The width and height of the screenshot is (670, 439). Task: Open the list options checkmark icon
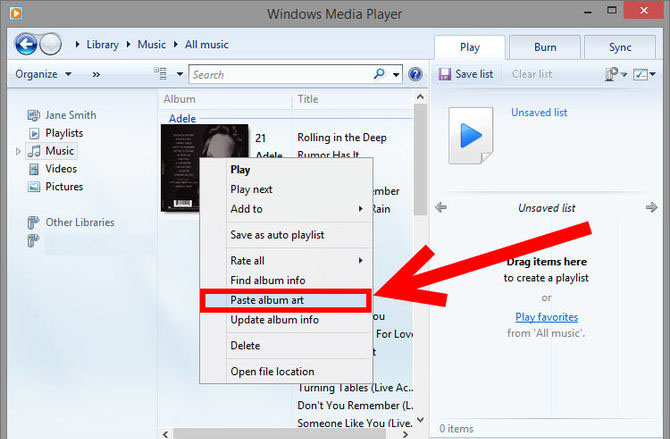tap(640, 74)
